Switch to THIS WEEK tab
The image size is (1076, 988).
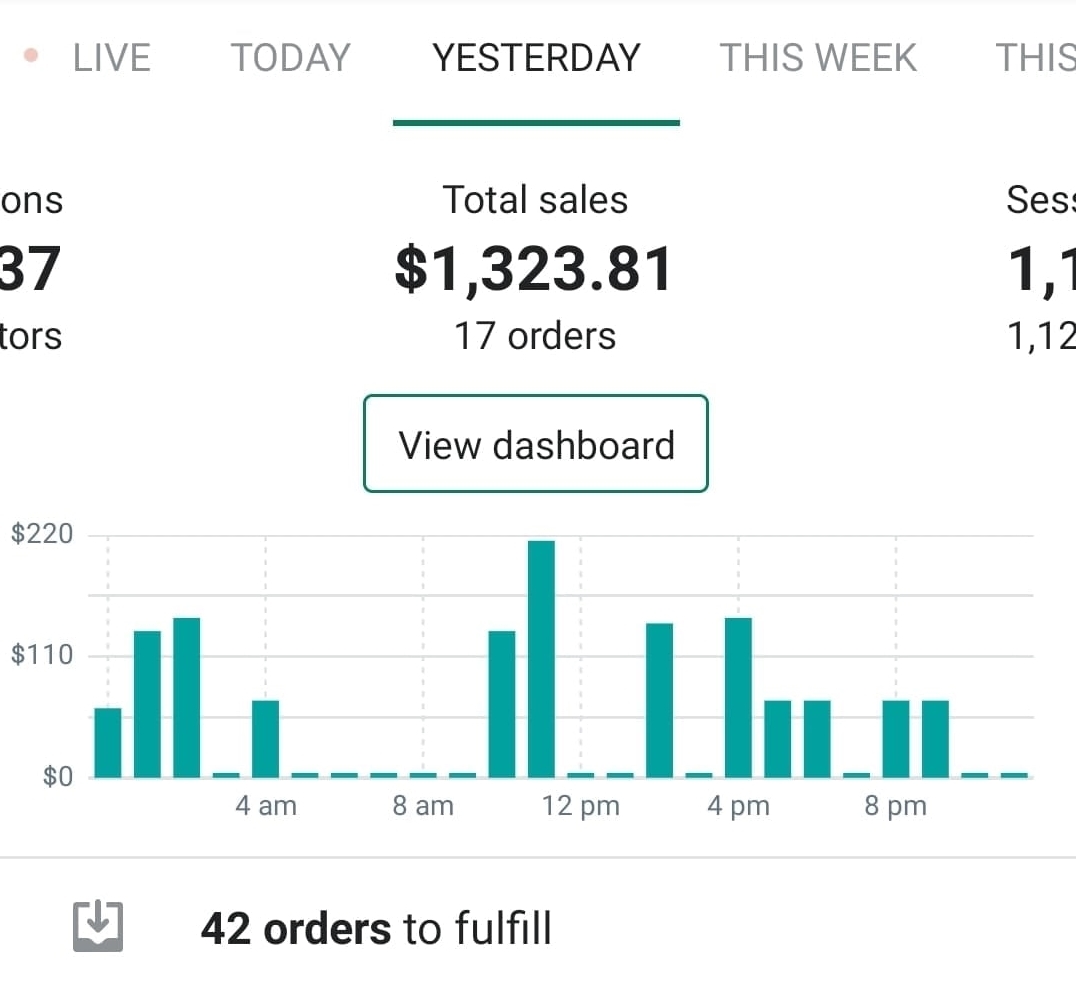818,58
